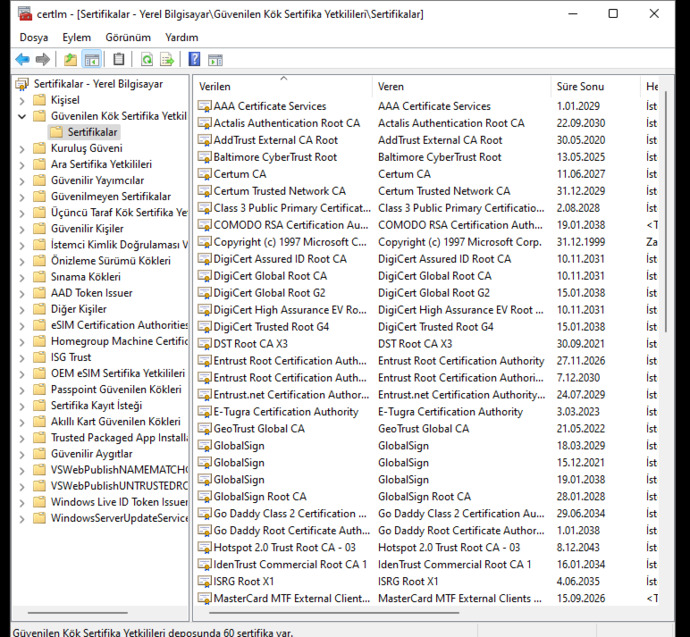This screenshot has height=637, width=690.
Task: Click the Forward arrow toolbar icon
Action: coord(43,59)
